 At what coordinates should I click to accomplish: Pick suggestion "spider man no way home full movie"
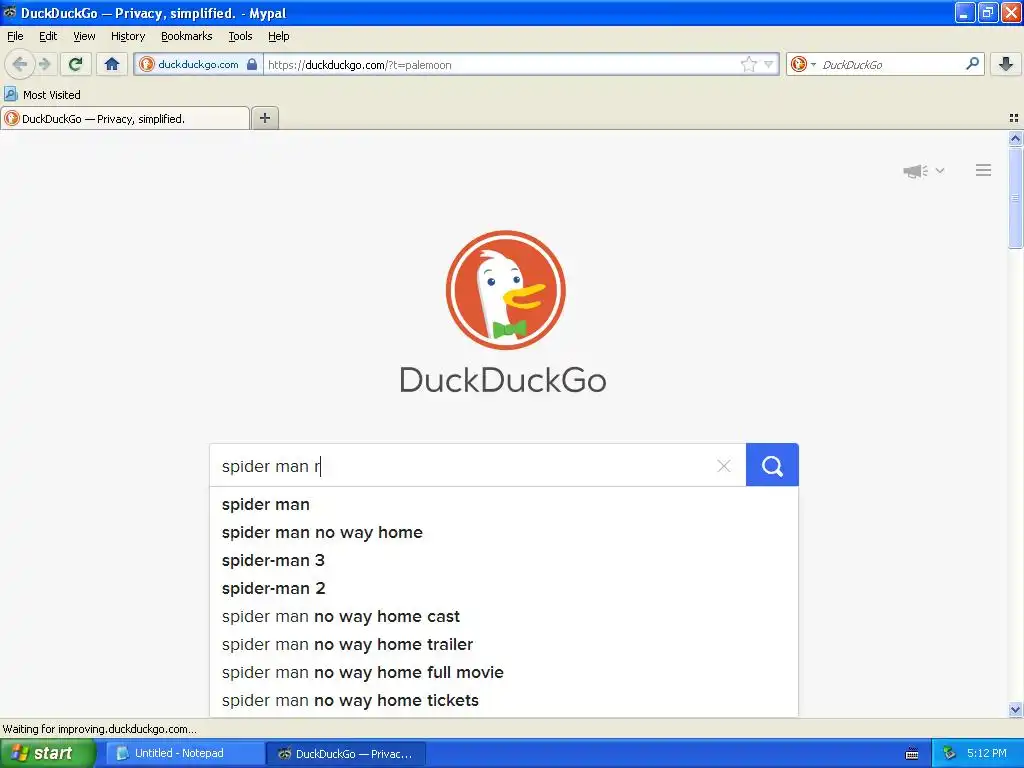click(x=504, y=673)
